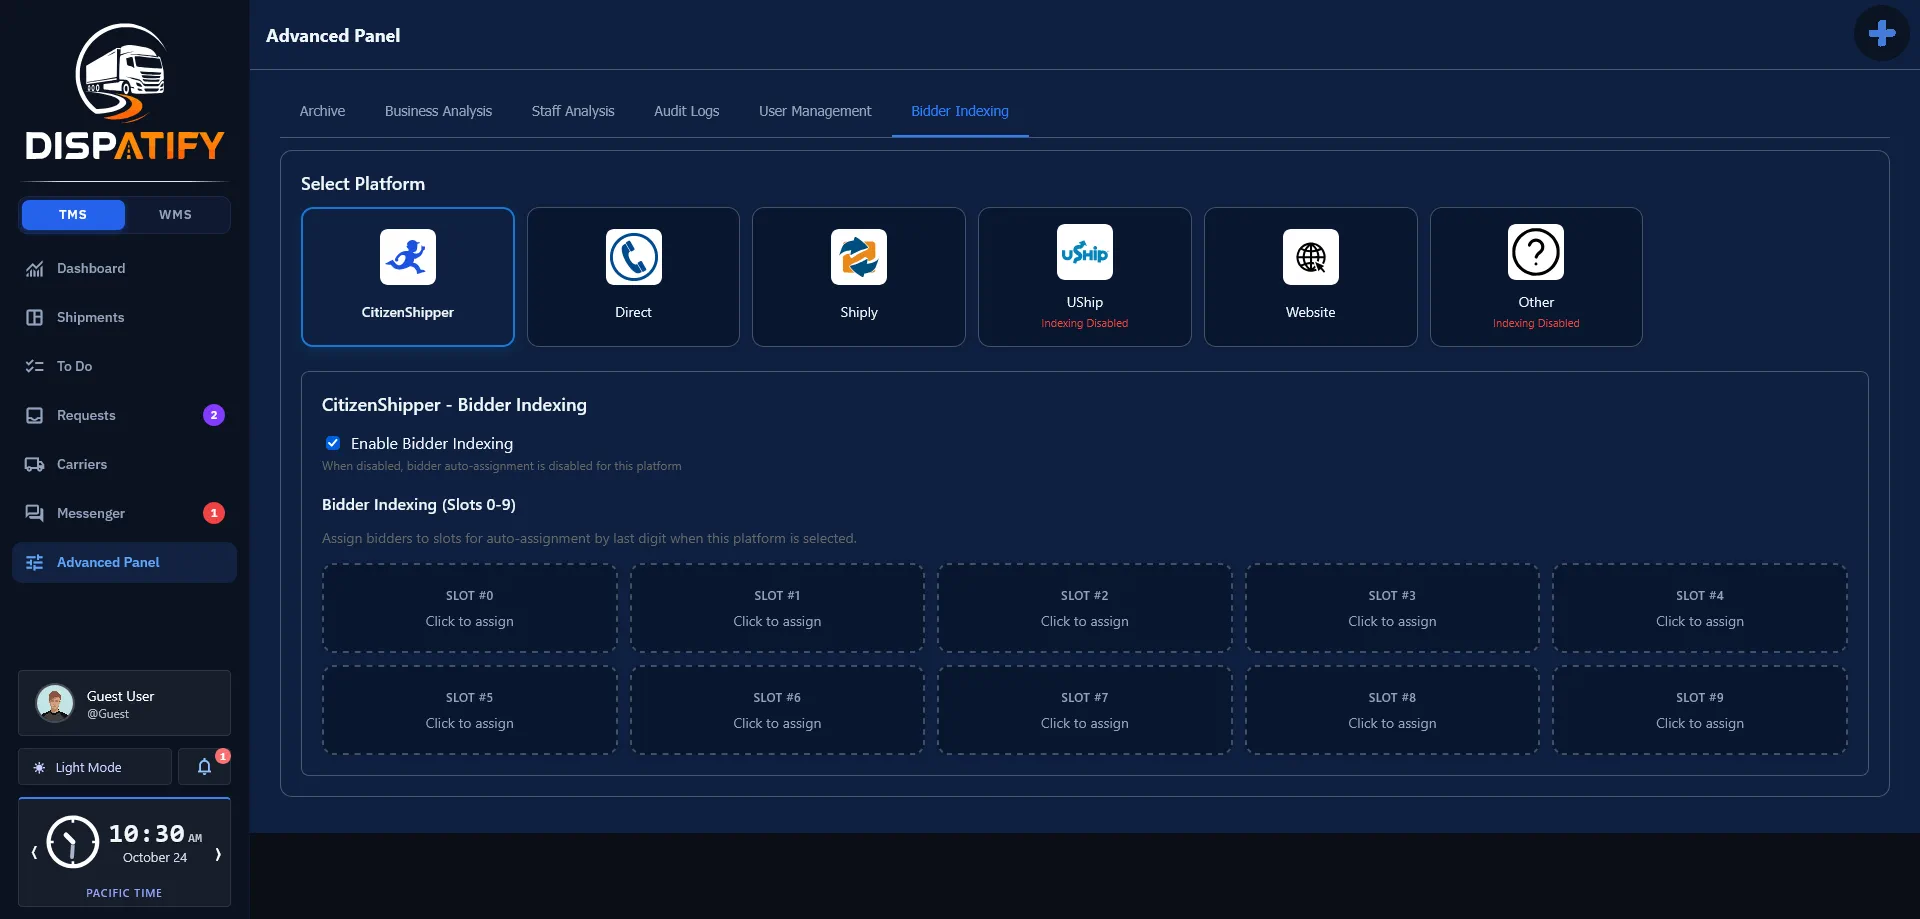Click Slot #4 to assign bidder

(x=1700, y=608)
